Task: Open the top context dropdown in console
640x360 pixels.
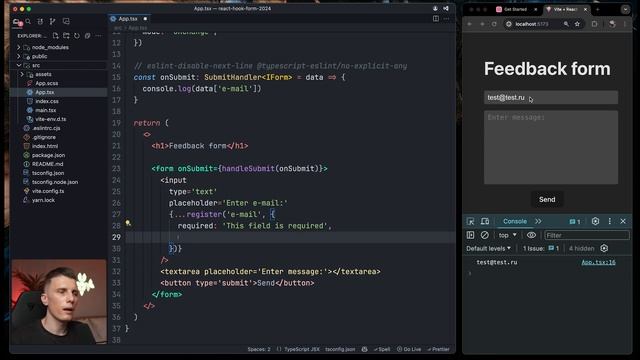Action: [507, 235]
